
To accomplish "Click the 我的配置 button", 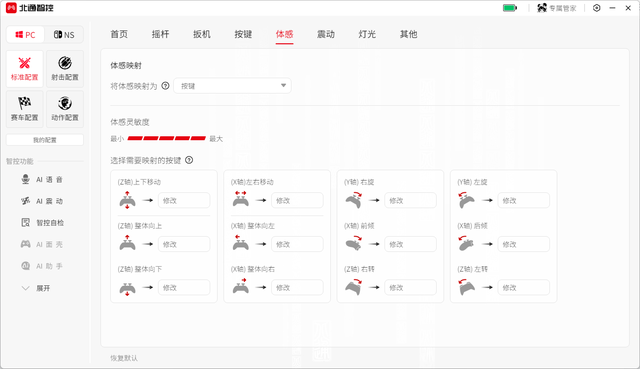I will 45,140.
